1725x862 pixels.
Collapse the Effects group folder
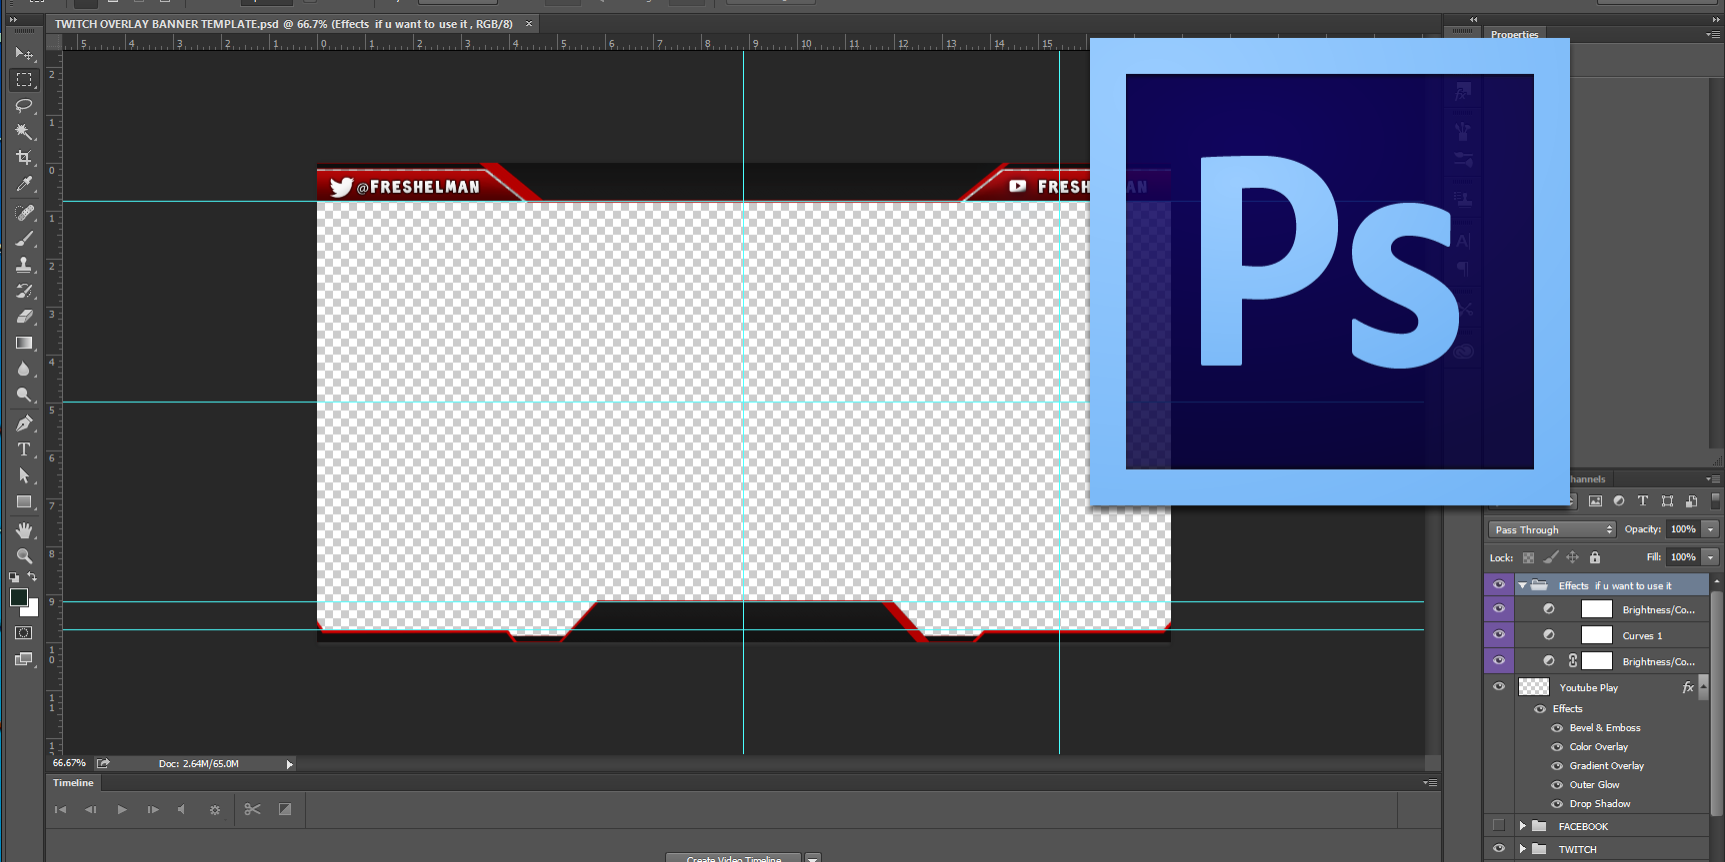pos(1522,586)
